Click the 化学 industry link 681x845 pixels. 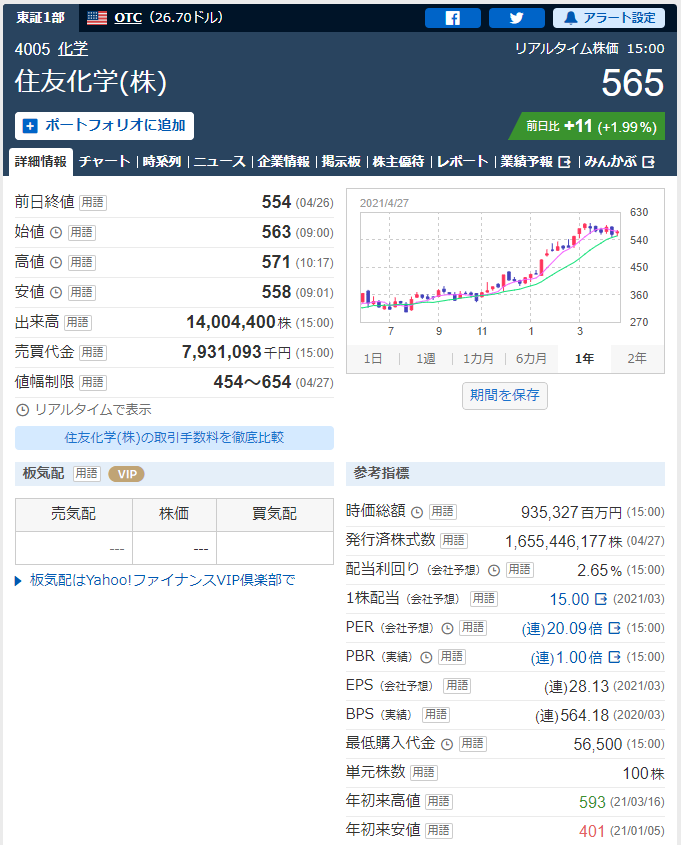[x=73, y=49]
